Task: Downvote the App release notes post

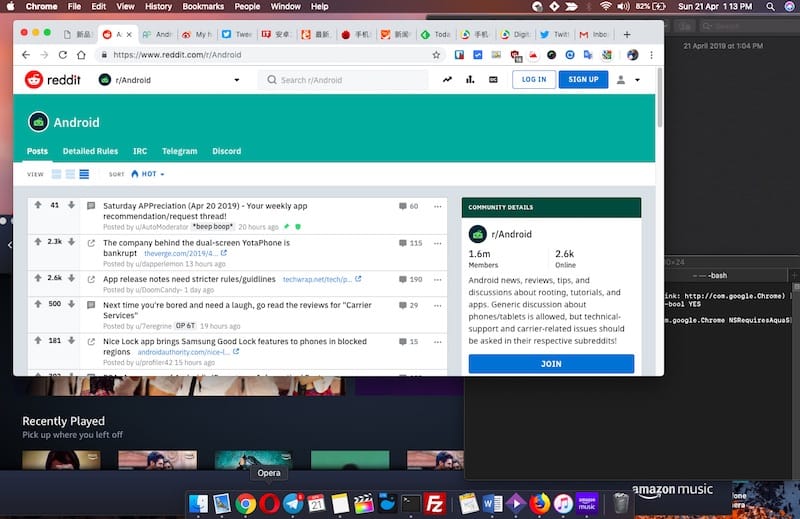Action: pos(71,278)
